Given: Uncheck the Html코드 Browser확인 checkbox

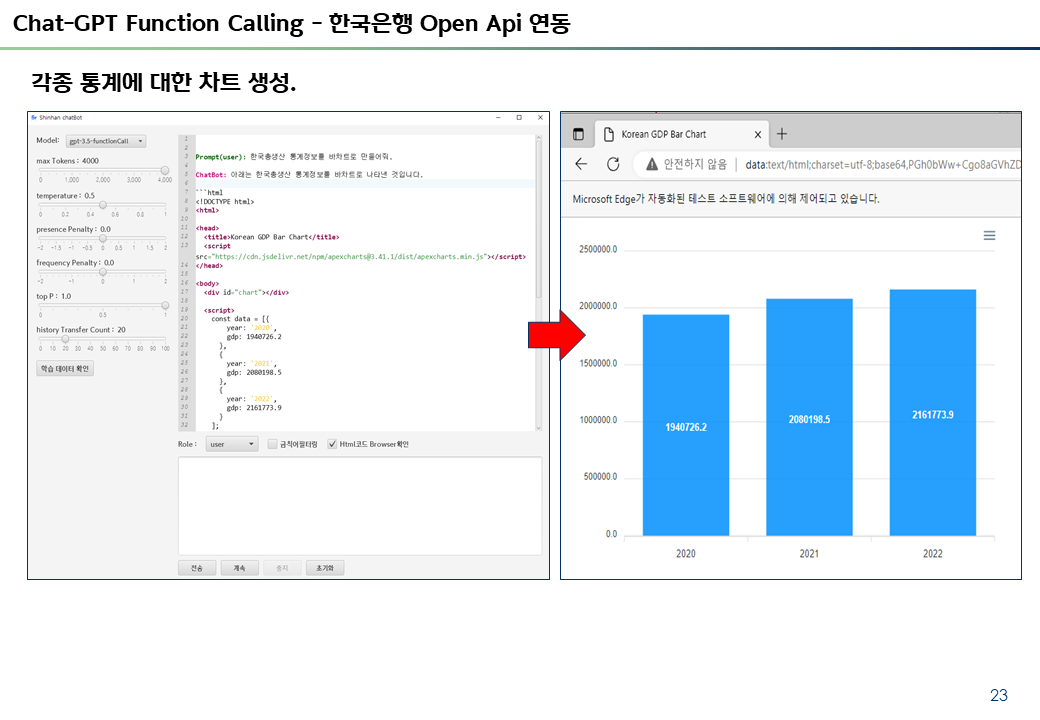Looking at the screenshot, I should point(332,444).
